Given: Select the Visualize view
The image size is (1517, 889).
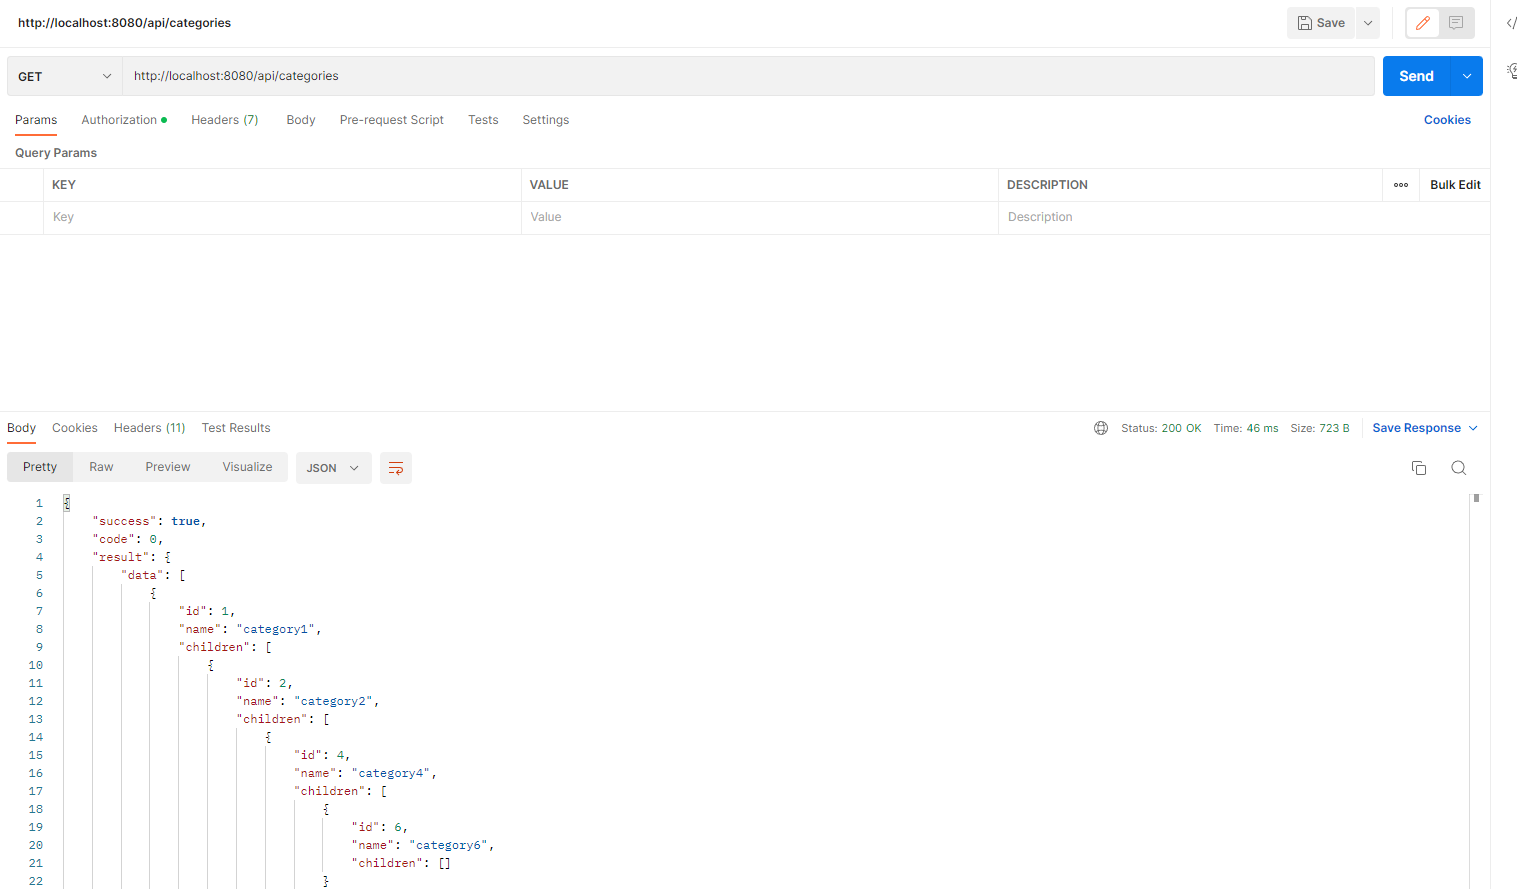Looking at the screenshot, I should coord(247,467).
